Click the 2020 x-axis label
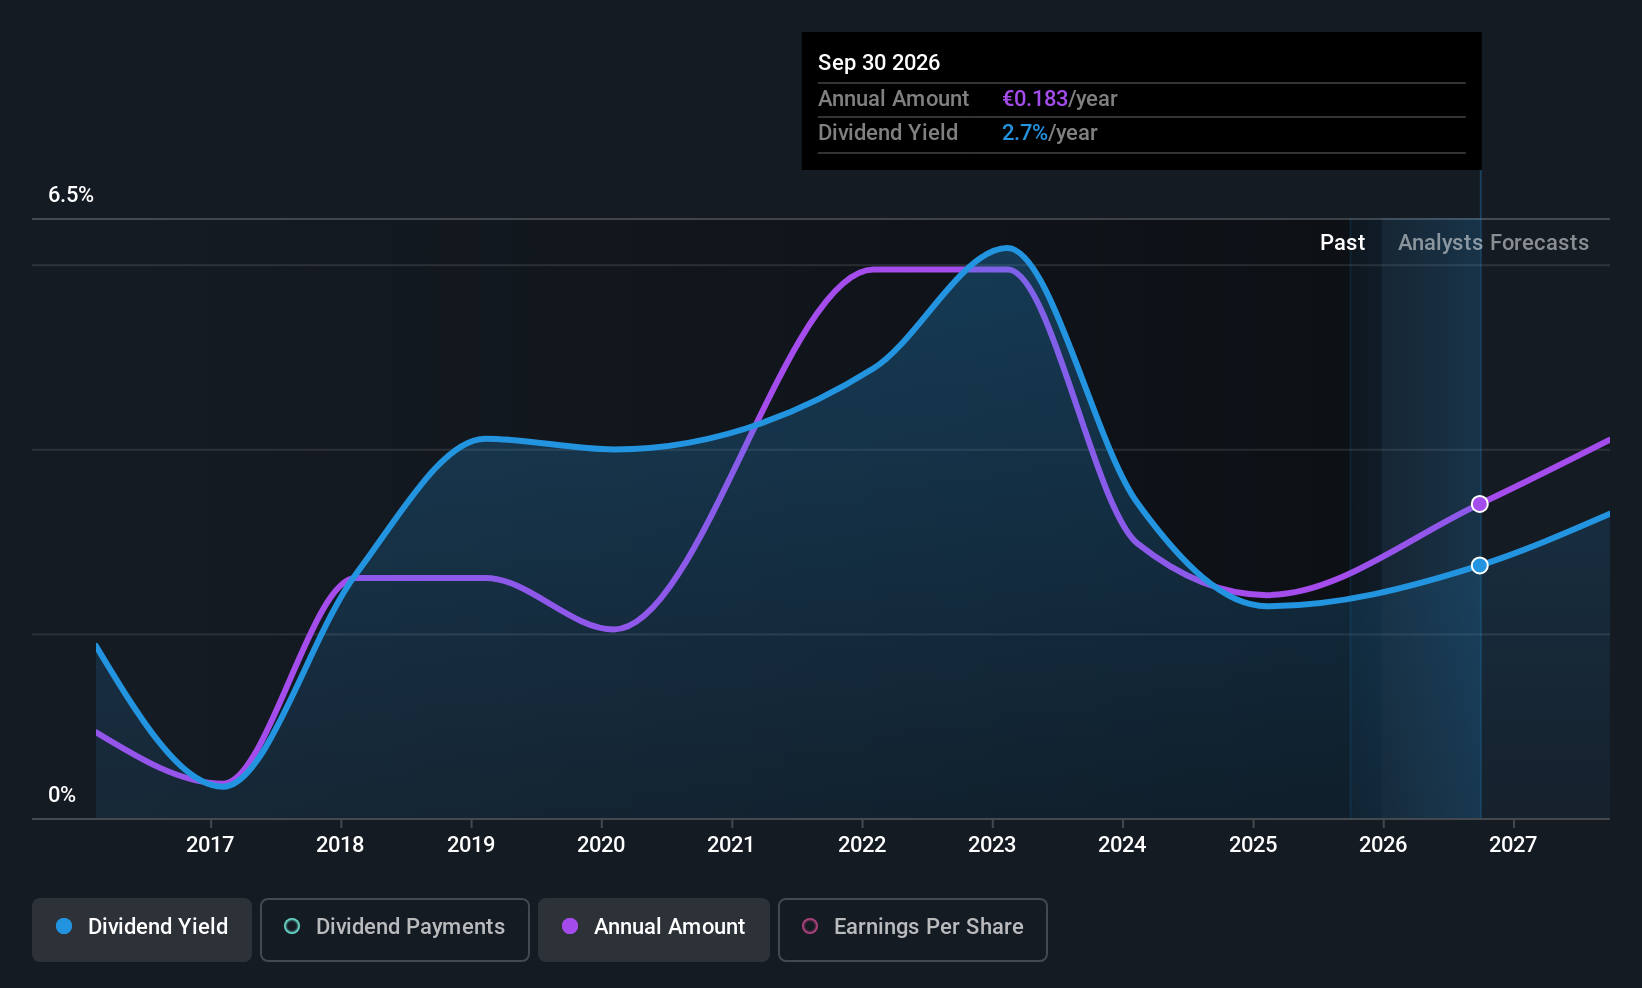Image resolution: width=1642 pixels, height=988 pixels. pyautogui.click(x=601, y=845)
